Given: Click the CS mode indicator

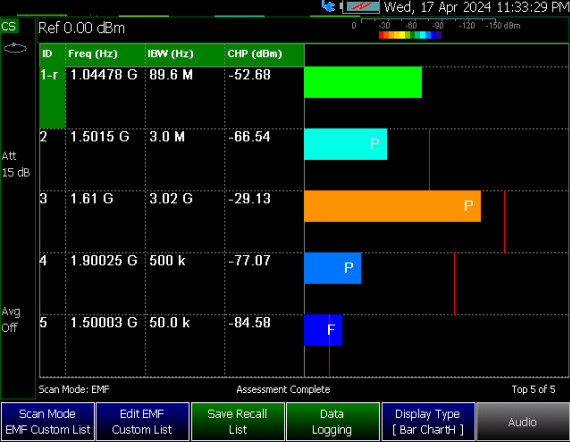Looking at the screenshot, I should (9, 27).
